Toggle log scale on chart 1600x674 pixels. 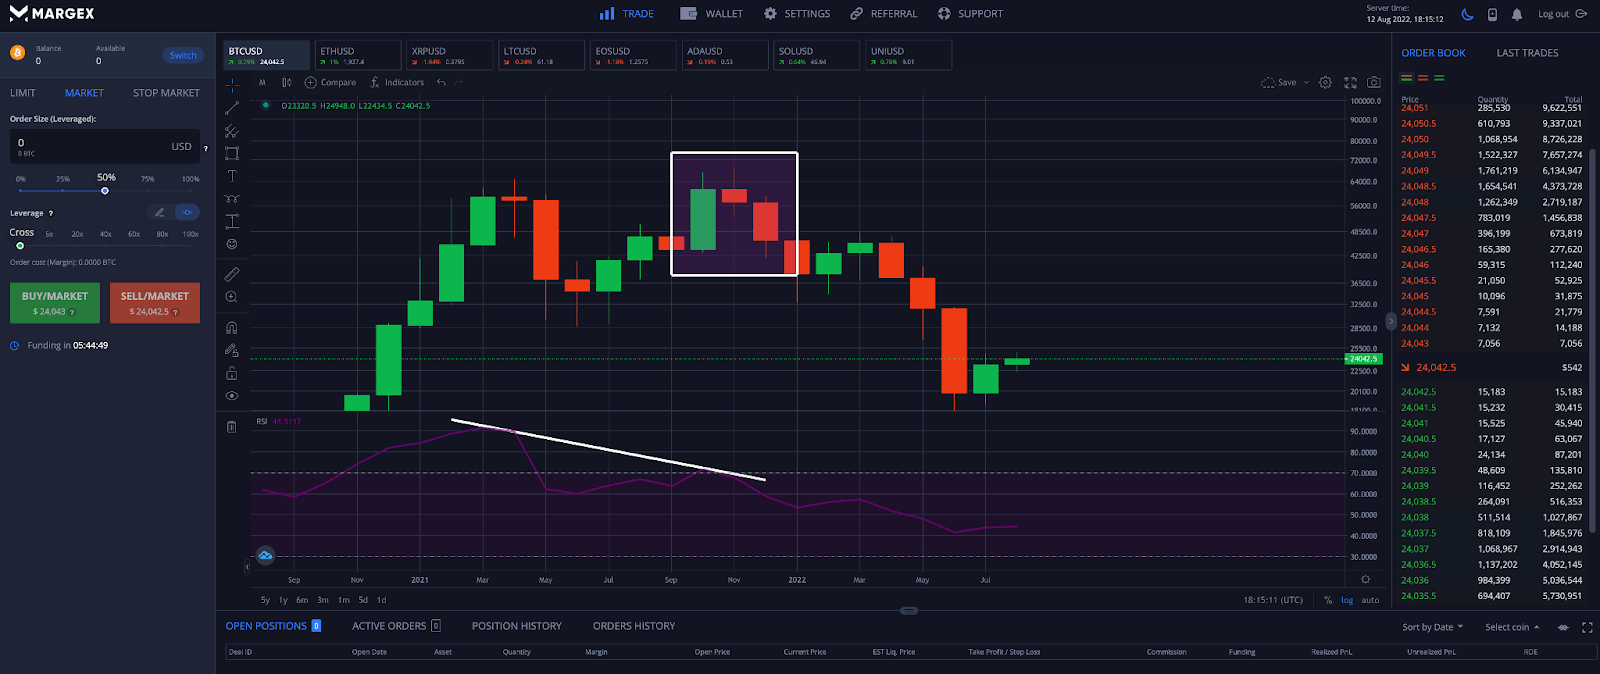1347,600
